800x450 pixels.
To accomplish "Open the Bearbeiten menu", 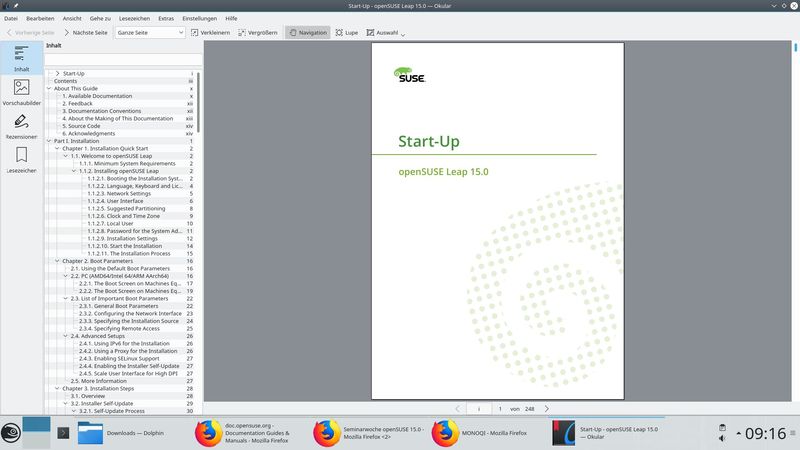I will pyautogui.click(x=40, y=18).
